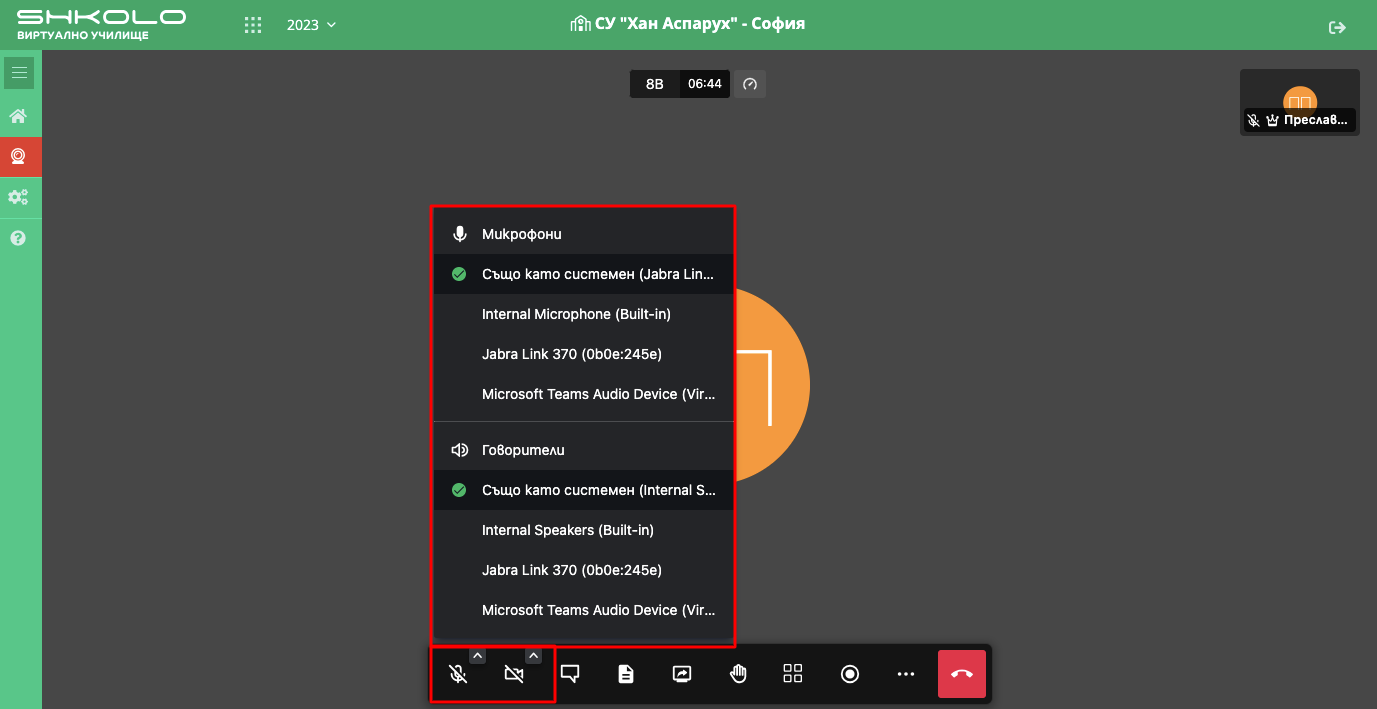Expand video options chevron above camera
Image resolution: width=1377 pixels, height=709 pixels.
pos(534,656)
